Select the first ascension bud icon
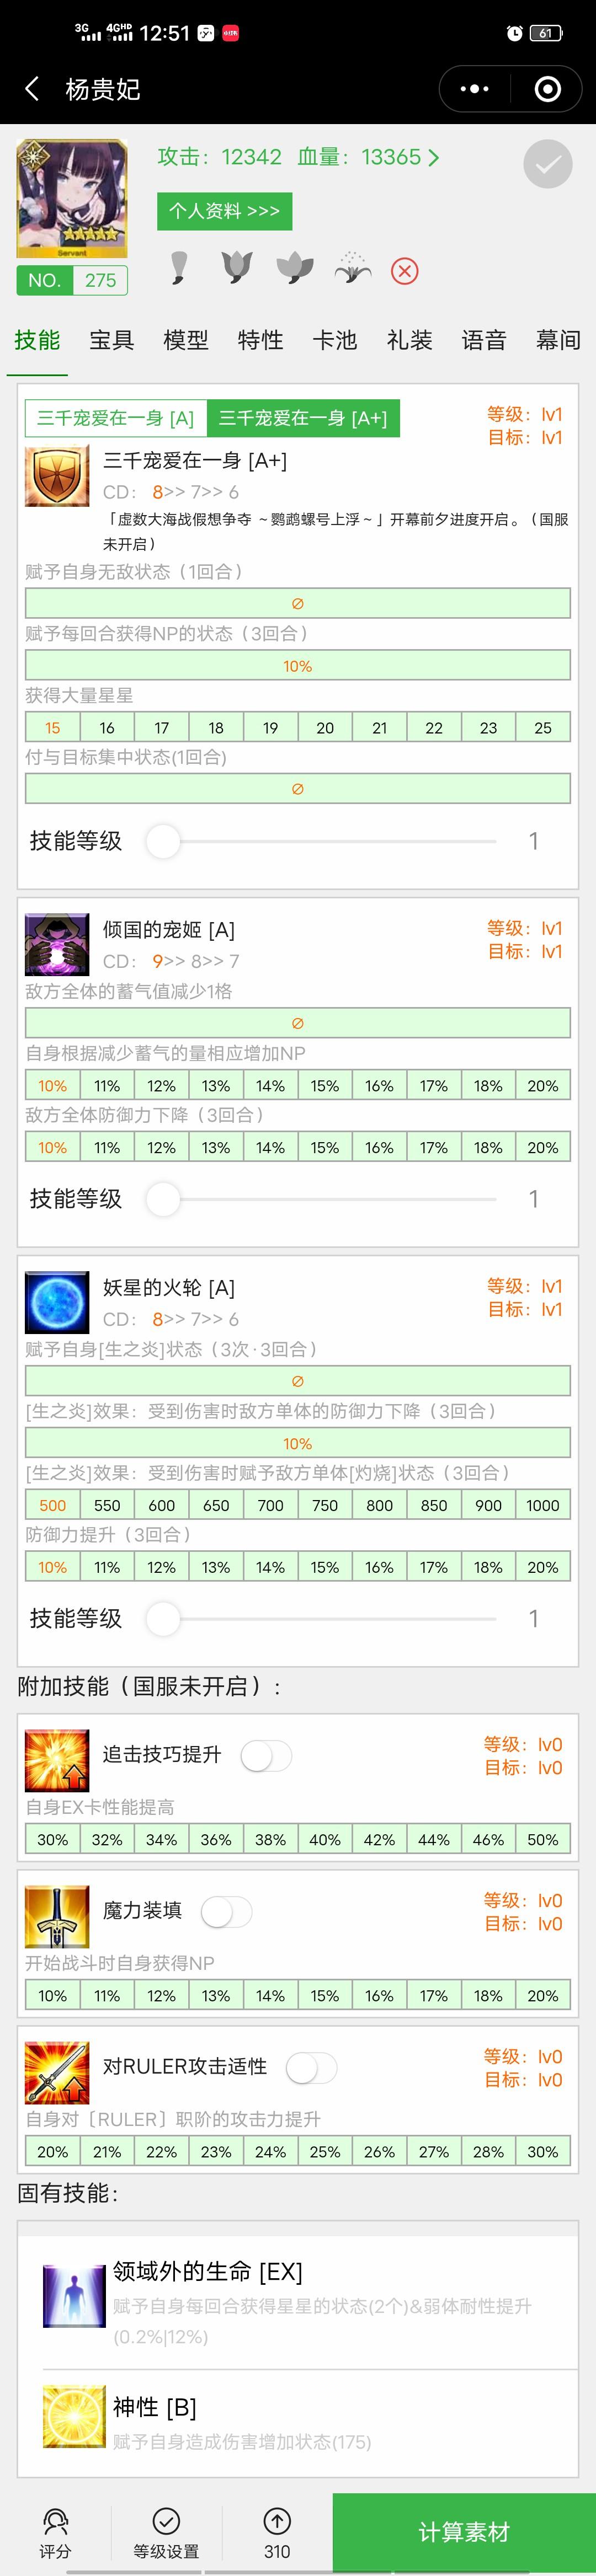This screenshot has width=596, height=2576. [179, 268]
